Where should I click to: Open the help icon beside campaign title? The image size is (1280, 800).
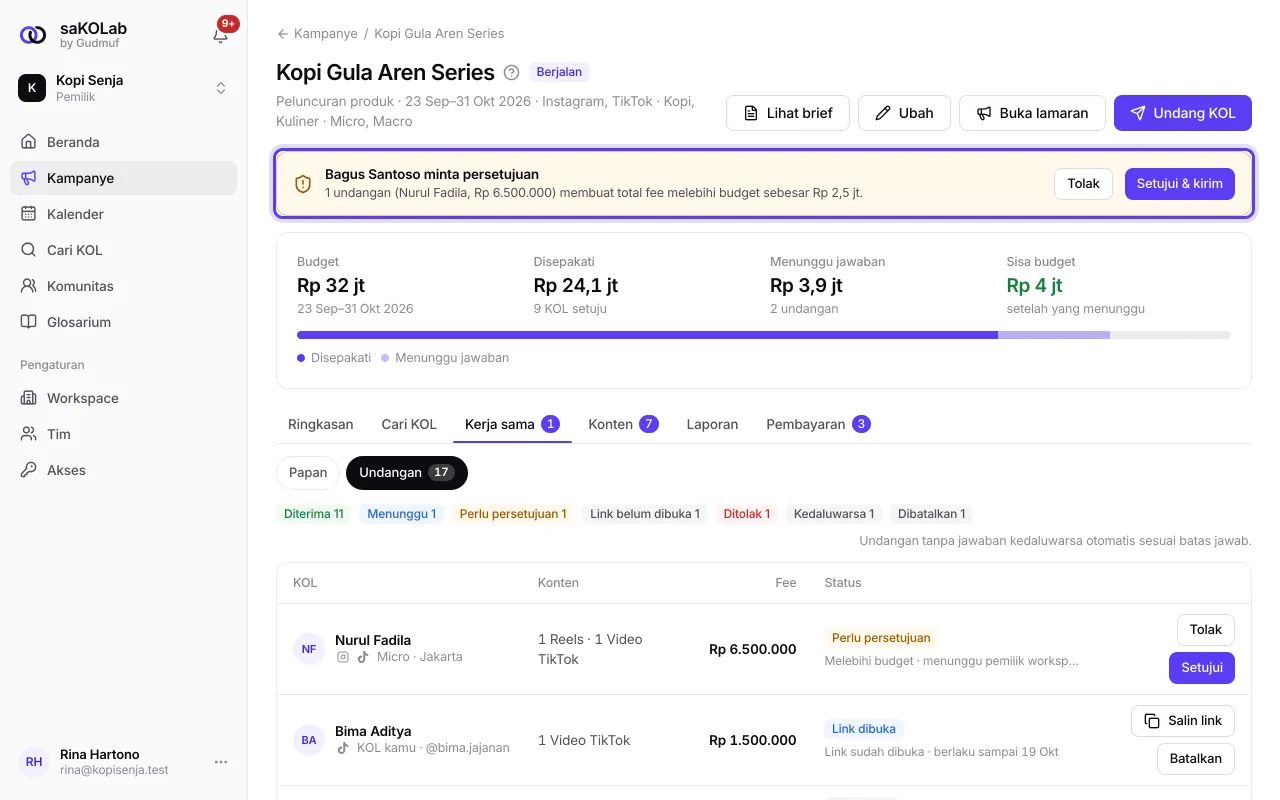511,72
